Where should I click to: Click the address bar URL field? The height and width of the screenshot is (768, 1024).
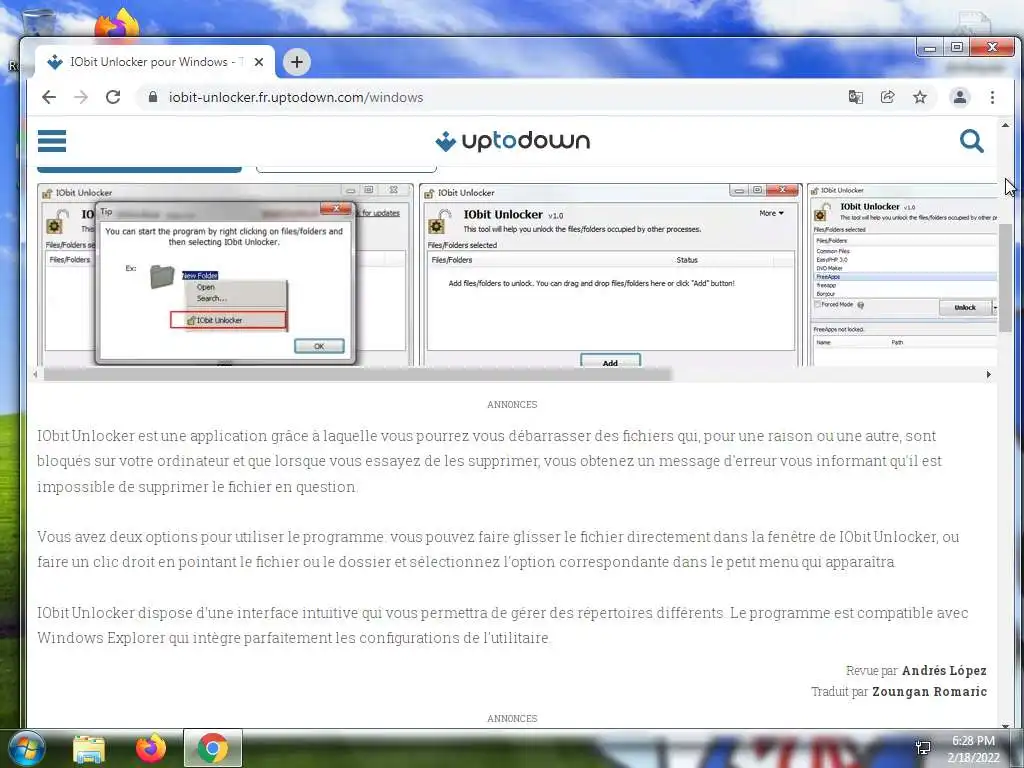coord(296,97)
